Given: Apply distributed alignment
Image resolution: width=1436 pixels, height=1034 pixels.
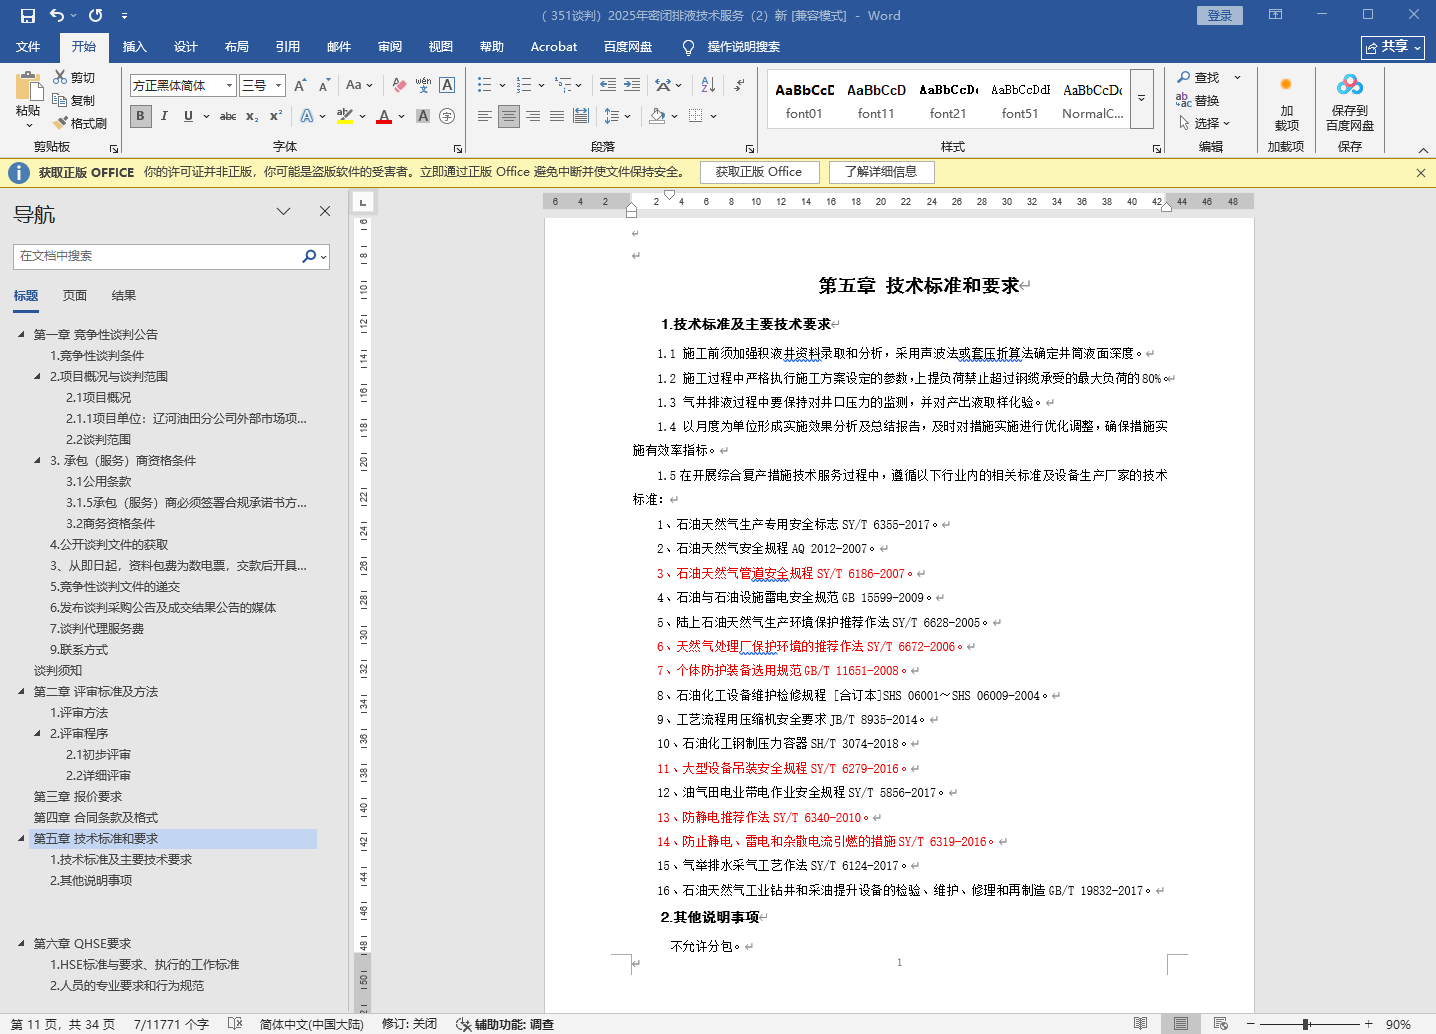Looking at the screenshot, I should tap(581, 116).
